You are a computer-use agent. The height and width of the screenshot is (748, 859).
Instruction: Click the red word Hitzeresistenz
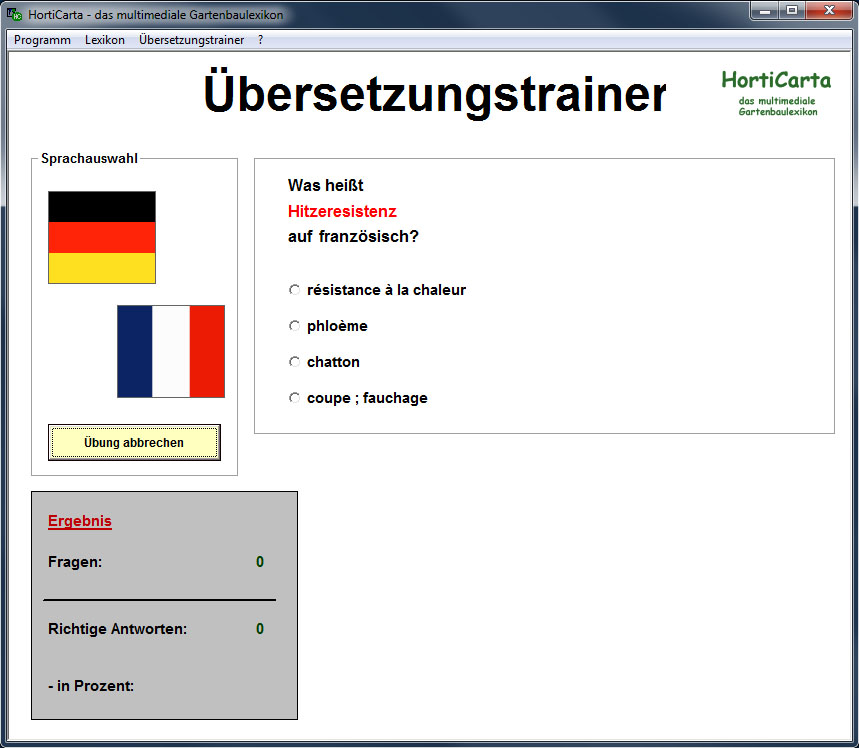pos(342,211)
